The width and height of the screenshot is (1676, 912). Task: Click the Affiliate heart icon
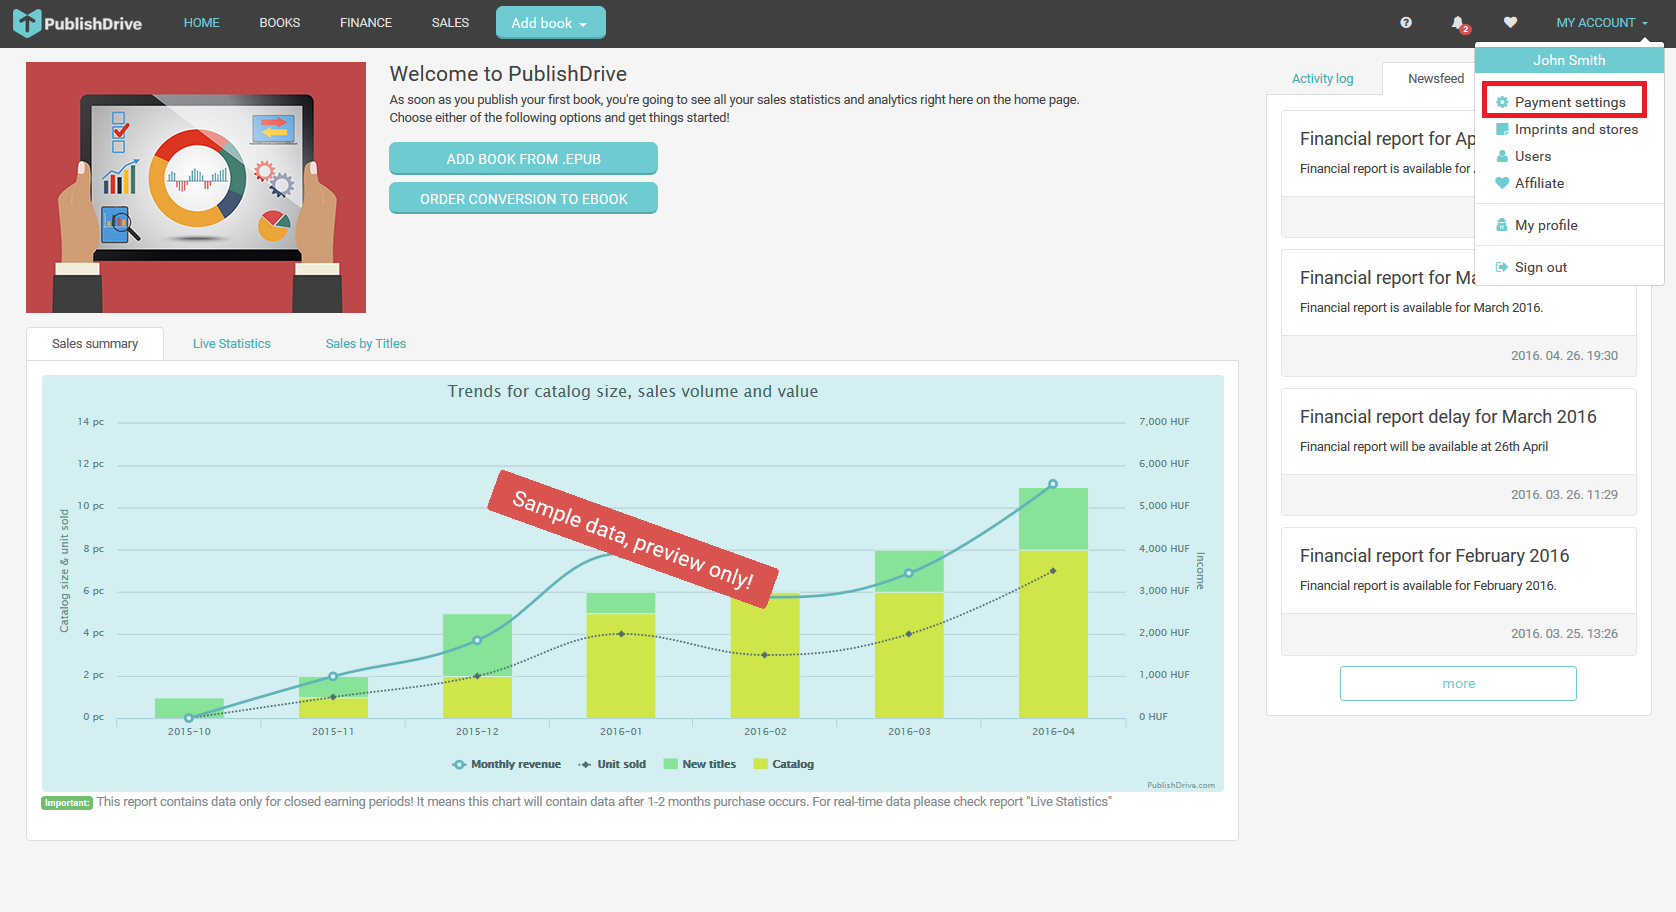tap(1502, 183)
